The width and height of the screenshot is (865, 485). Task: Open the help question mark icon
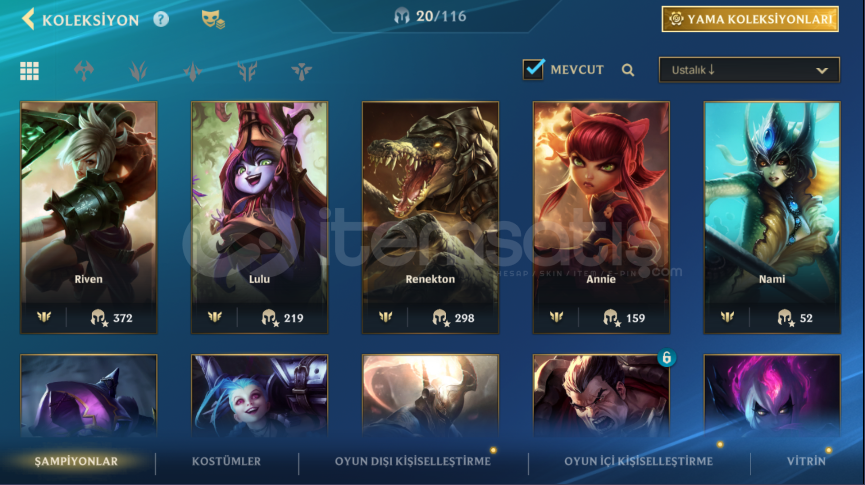[161, 19]
